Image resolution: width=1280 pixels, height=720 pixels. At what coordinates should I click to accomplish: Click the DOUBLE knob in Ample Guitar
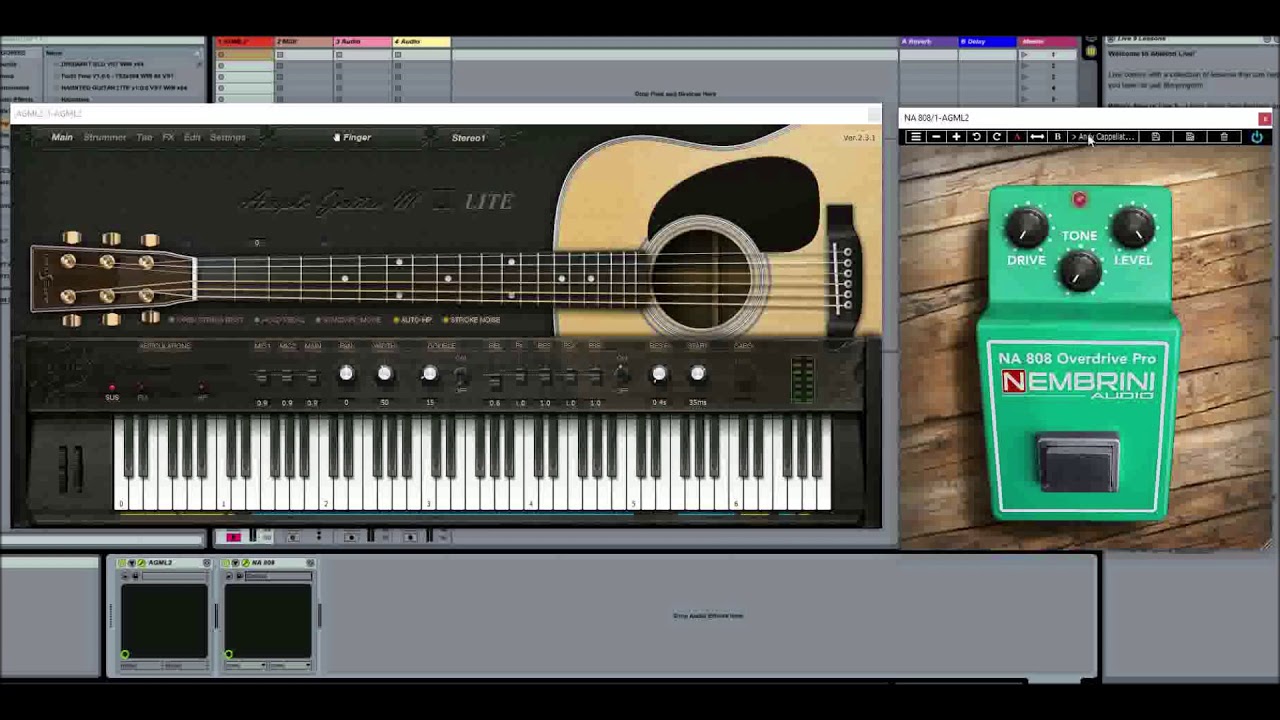pos(429,374)
